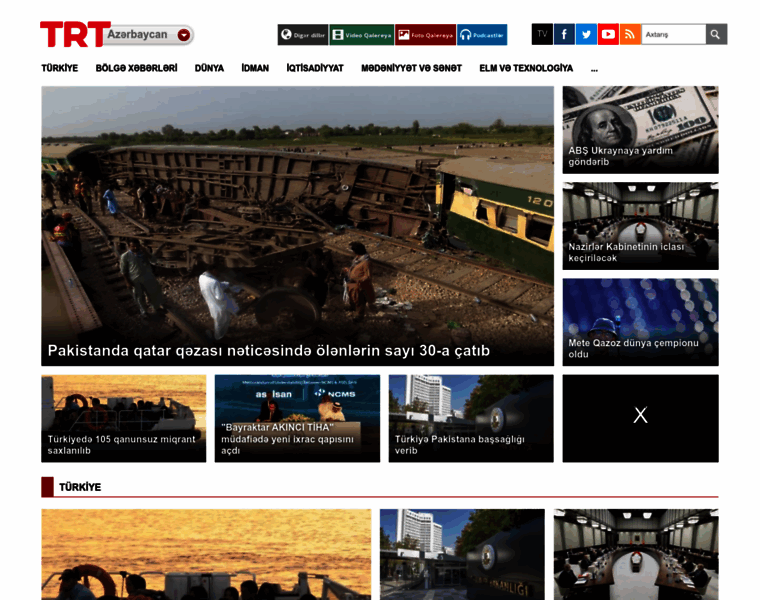This screenshot has height=600, width=760.
Task: Open the TÜRKİYE section heading
Action: click(x=80, y=487)
